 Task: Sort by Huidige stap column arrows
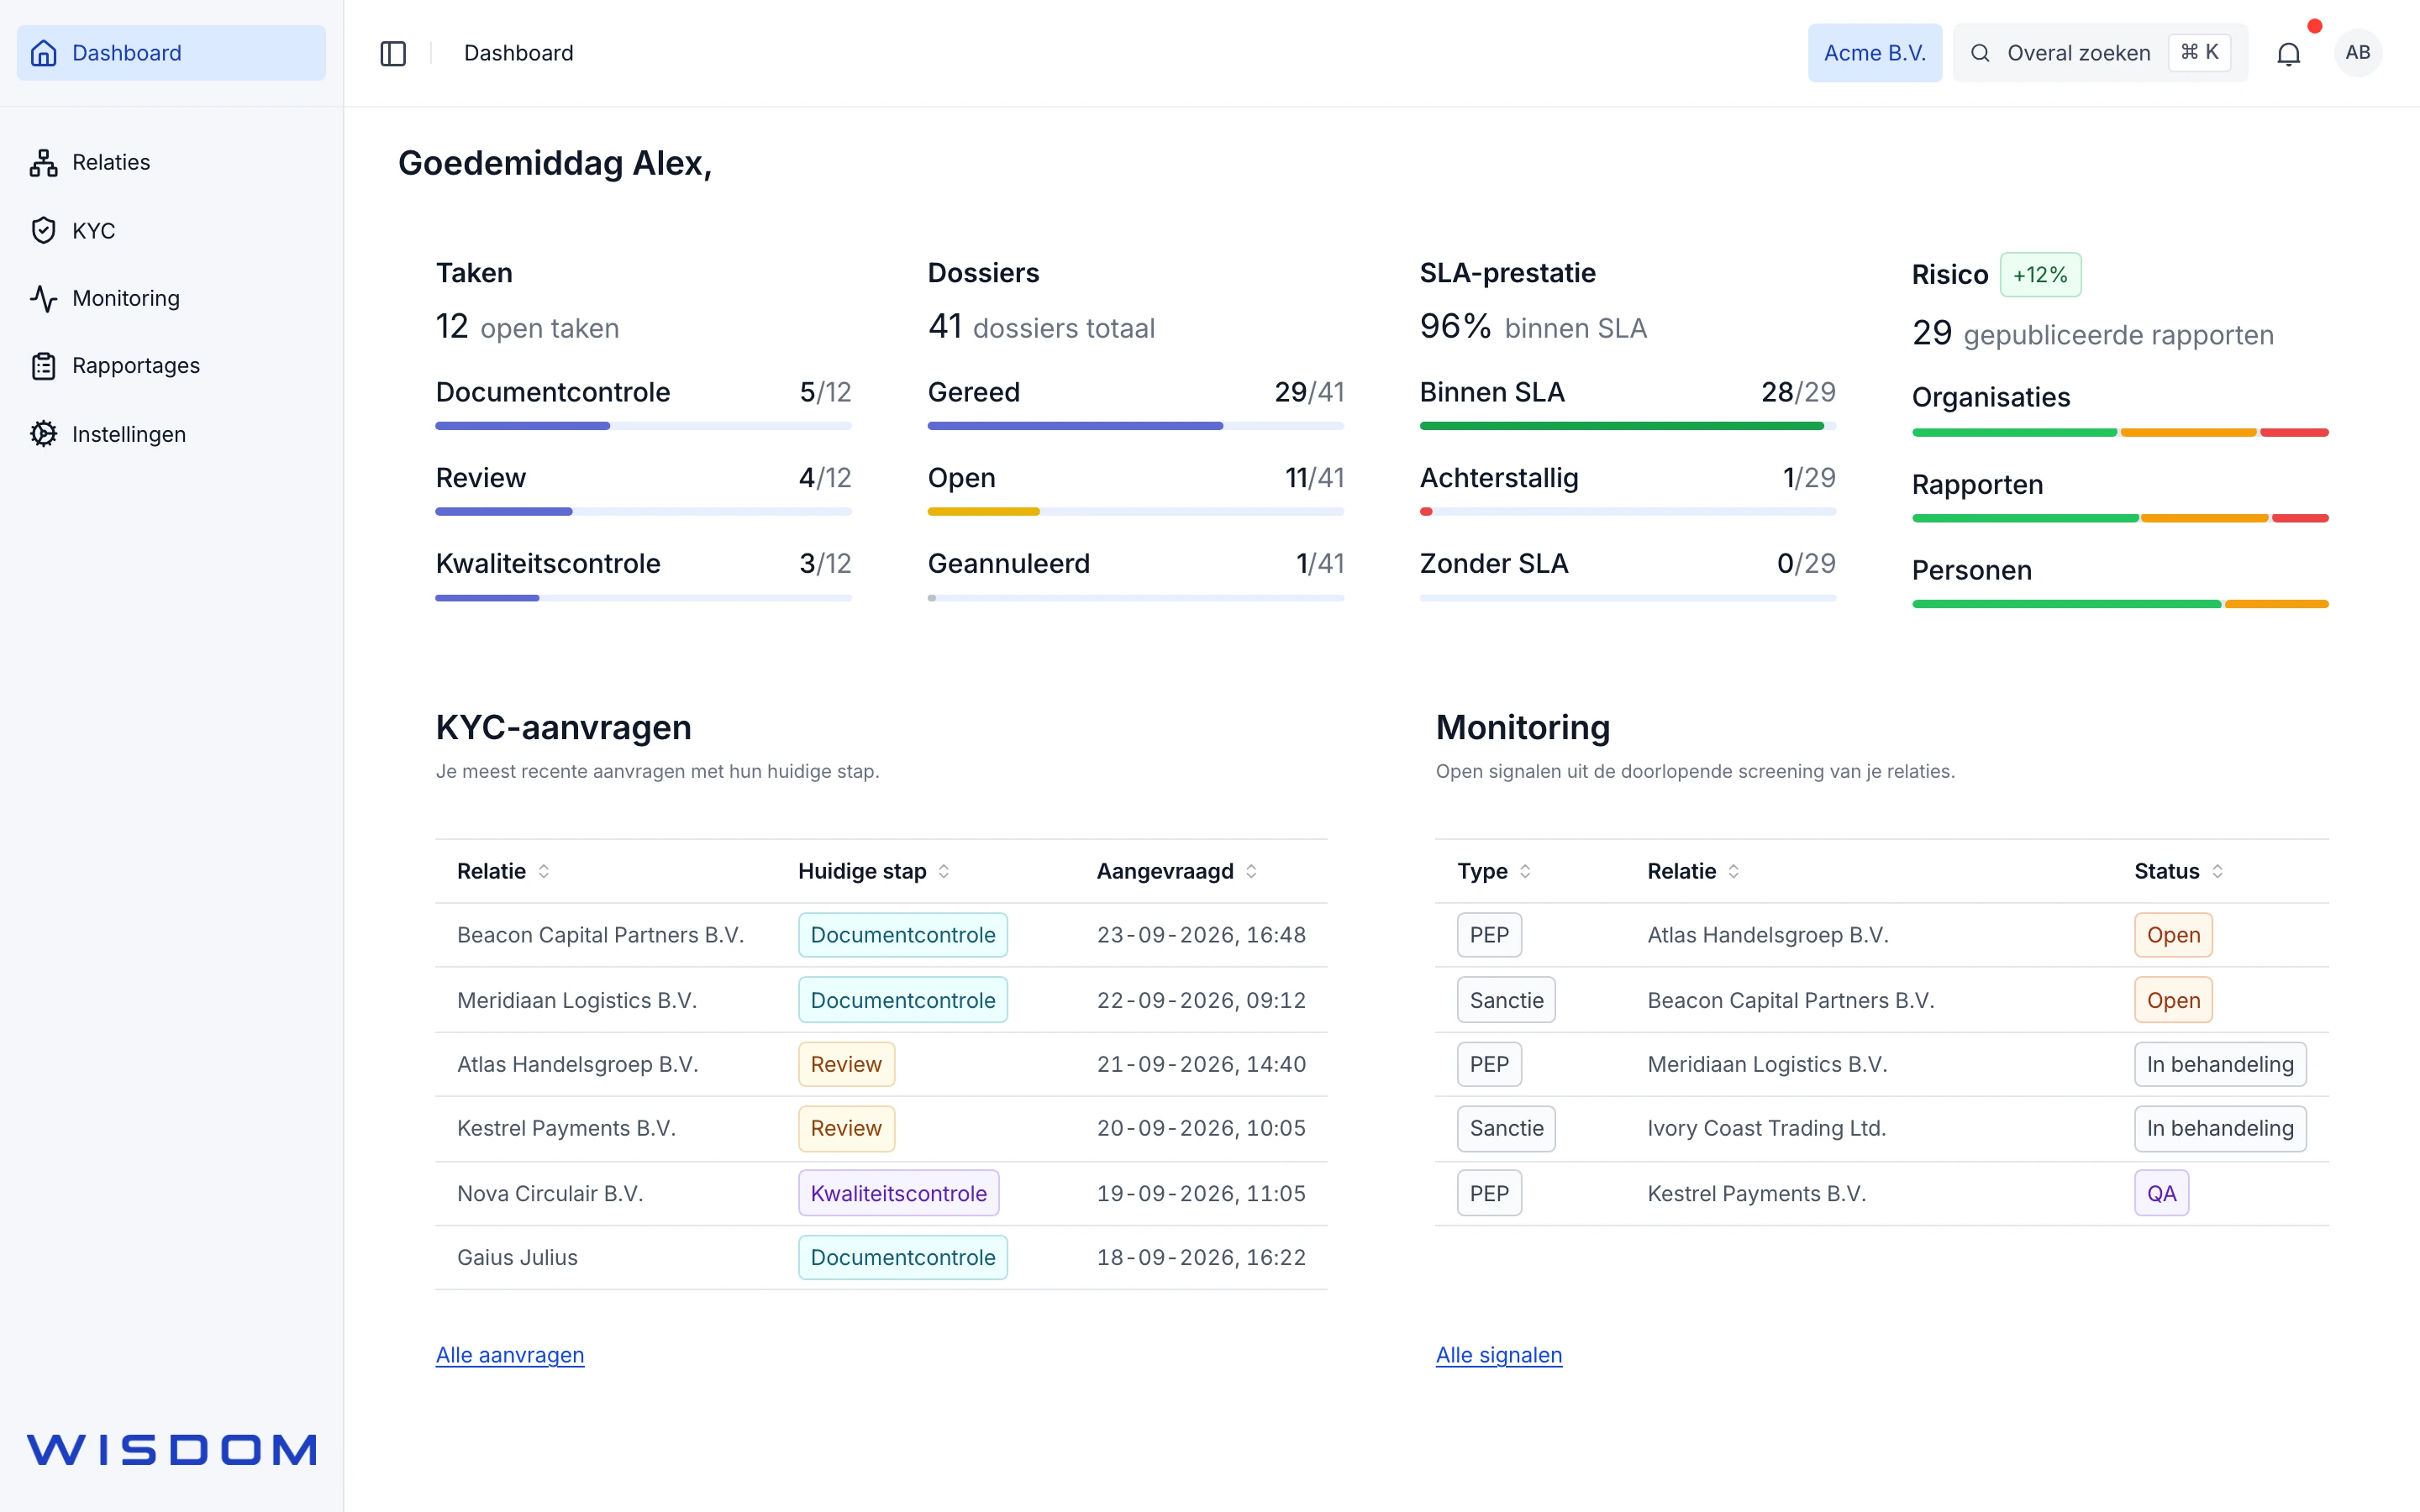click(943, 871)
